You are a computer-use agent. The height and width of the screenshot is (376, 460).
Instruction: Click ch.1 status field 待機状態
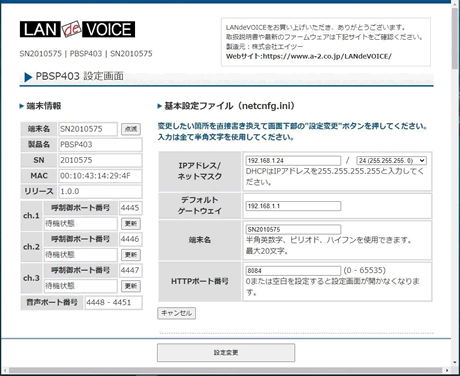pyautogui.click(x=81, y=224)
